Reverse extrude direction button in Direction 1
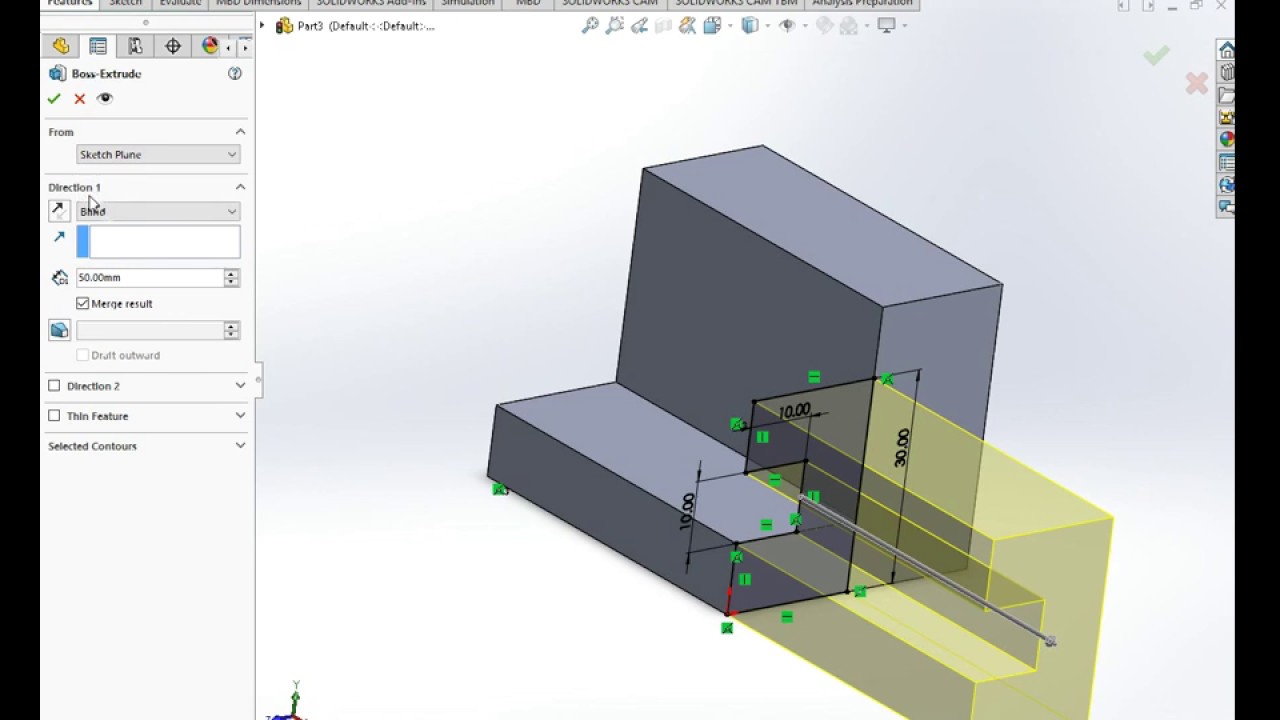The width and height of the screenshot is (1280, 720). click(59, 211)
